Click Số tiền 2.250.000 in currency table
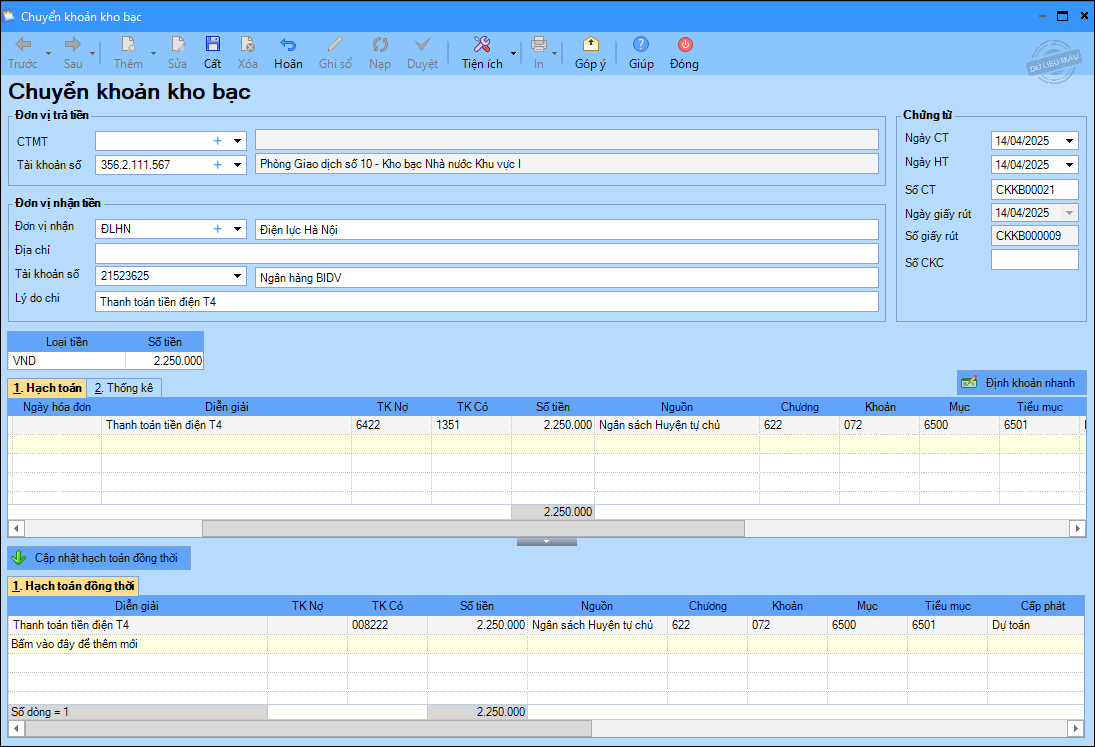The width and height of the screenshot is (1095, 747). (x=165, y=361)
